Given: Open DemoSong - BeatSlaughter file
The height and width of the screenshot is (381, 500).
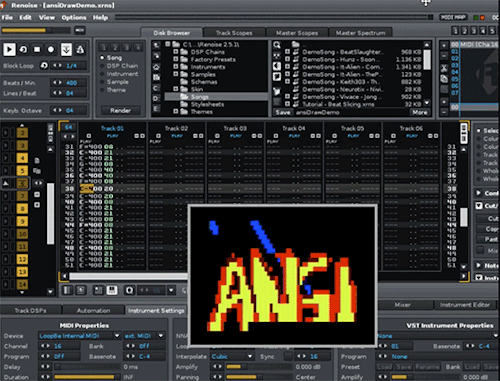Looking at the screenshot, I should coord(343,52).
